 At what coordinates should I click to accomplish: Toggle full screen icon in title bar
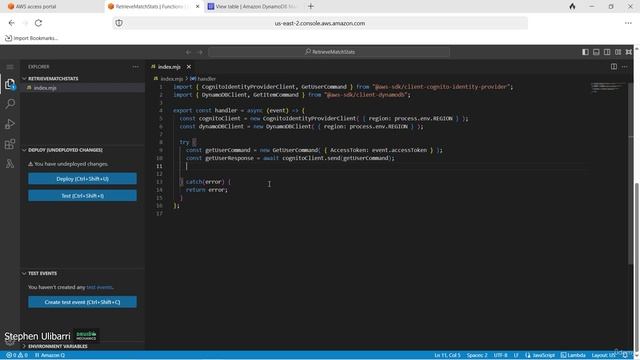[629, 52]
